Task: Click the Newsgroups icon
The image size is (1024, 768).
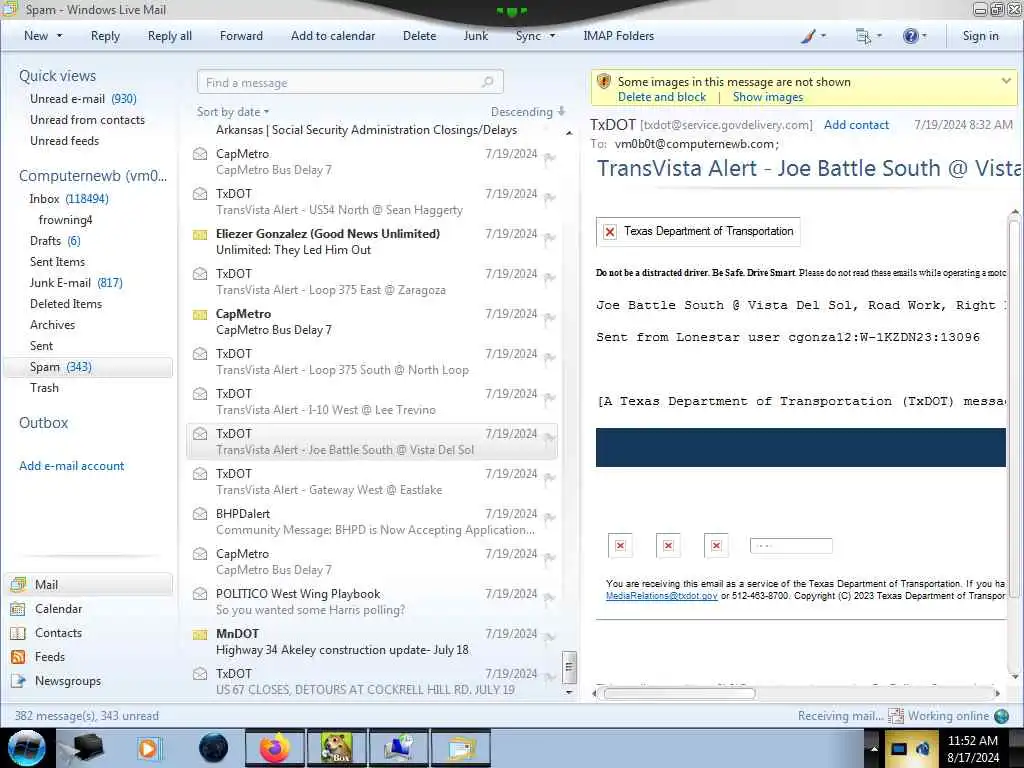Action: coord(18,680)
